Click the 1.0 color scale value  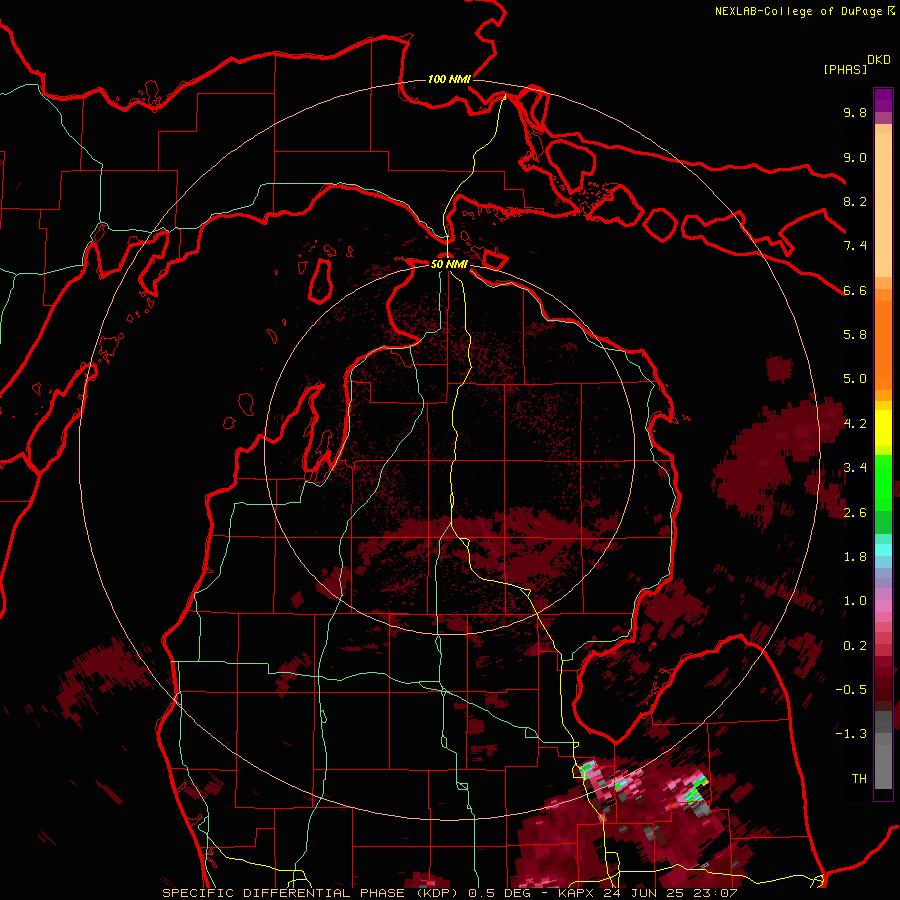(x=855, y=602)
